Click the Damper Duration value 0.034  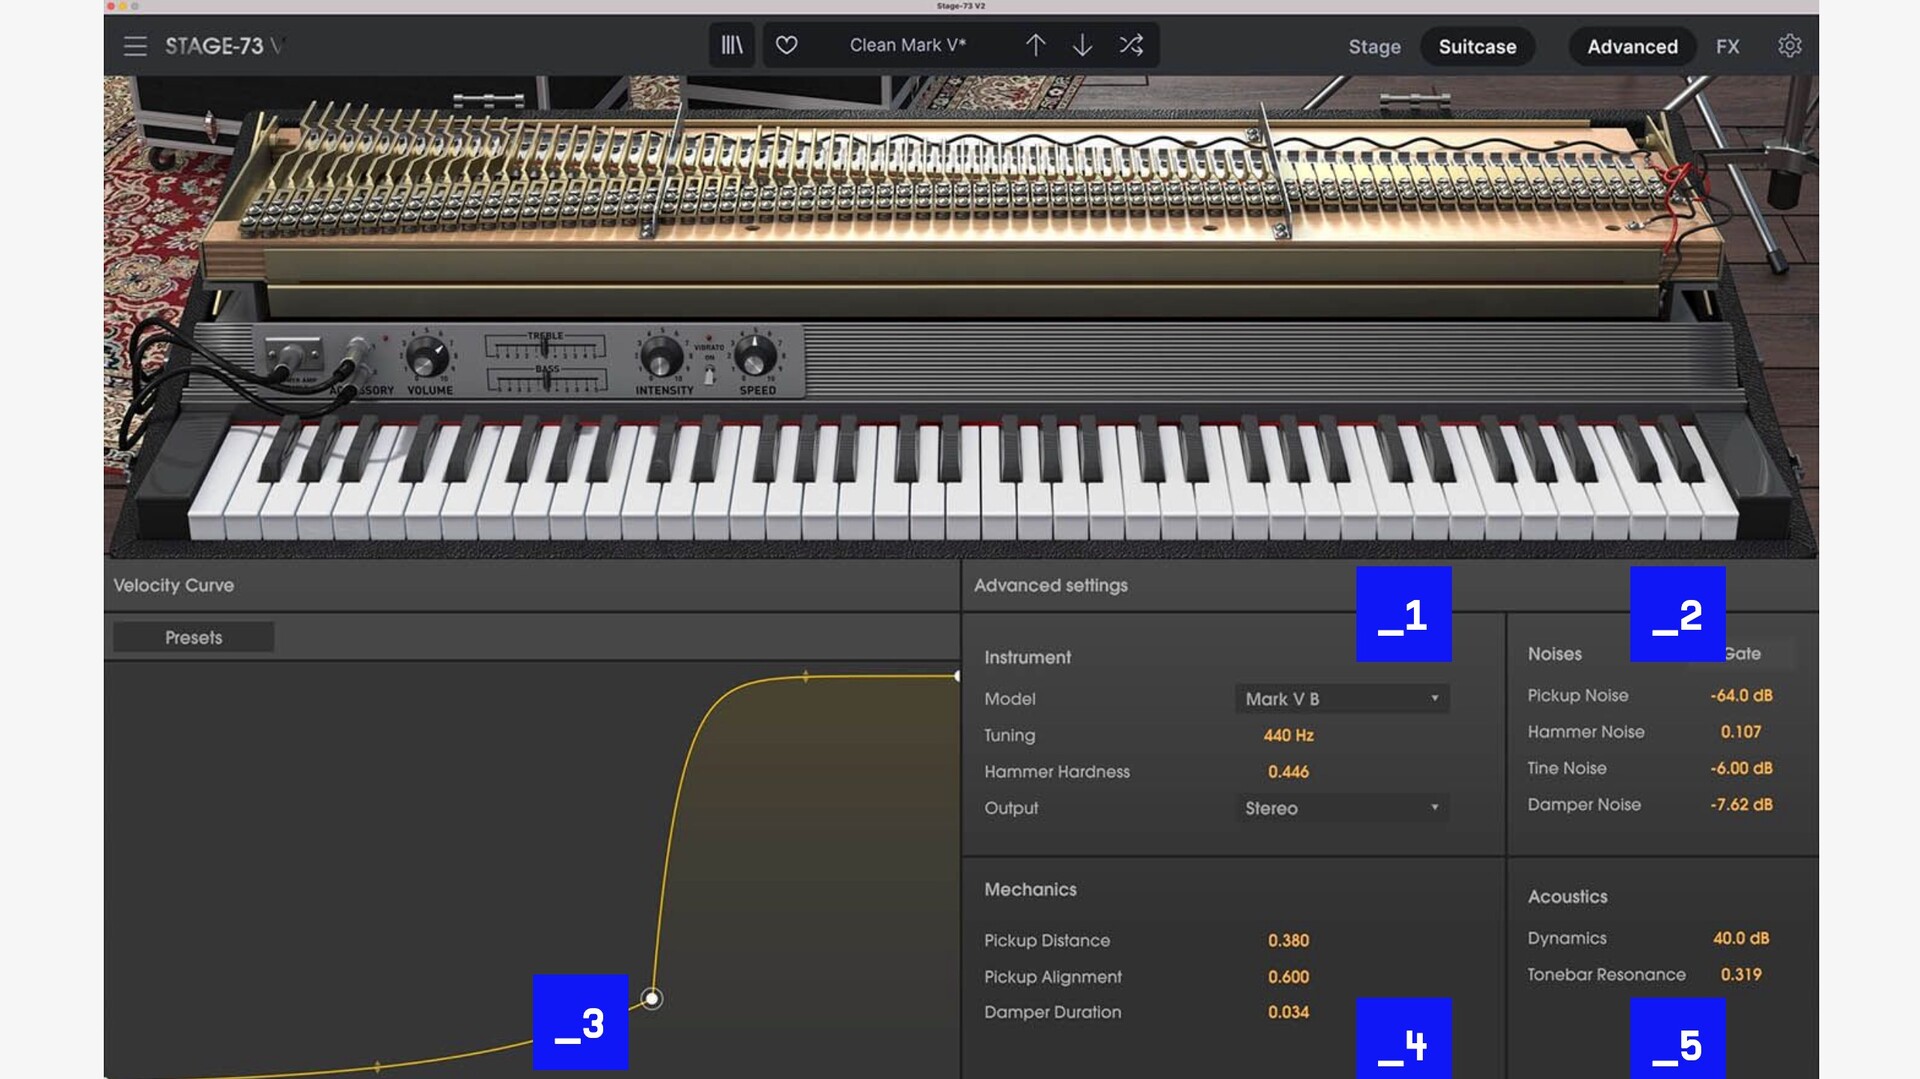pos(1288,1013)
